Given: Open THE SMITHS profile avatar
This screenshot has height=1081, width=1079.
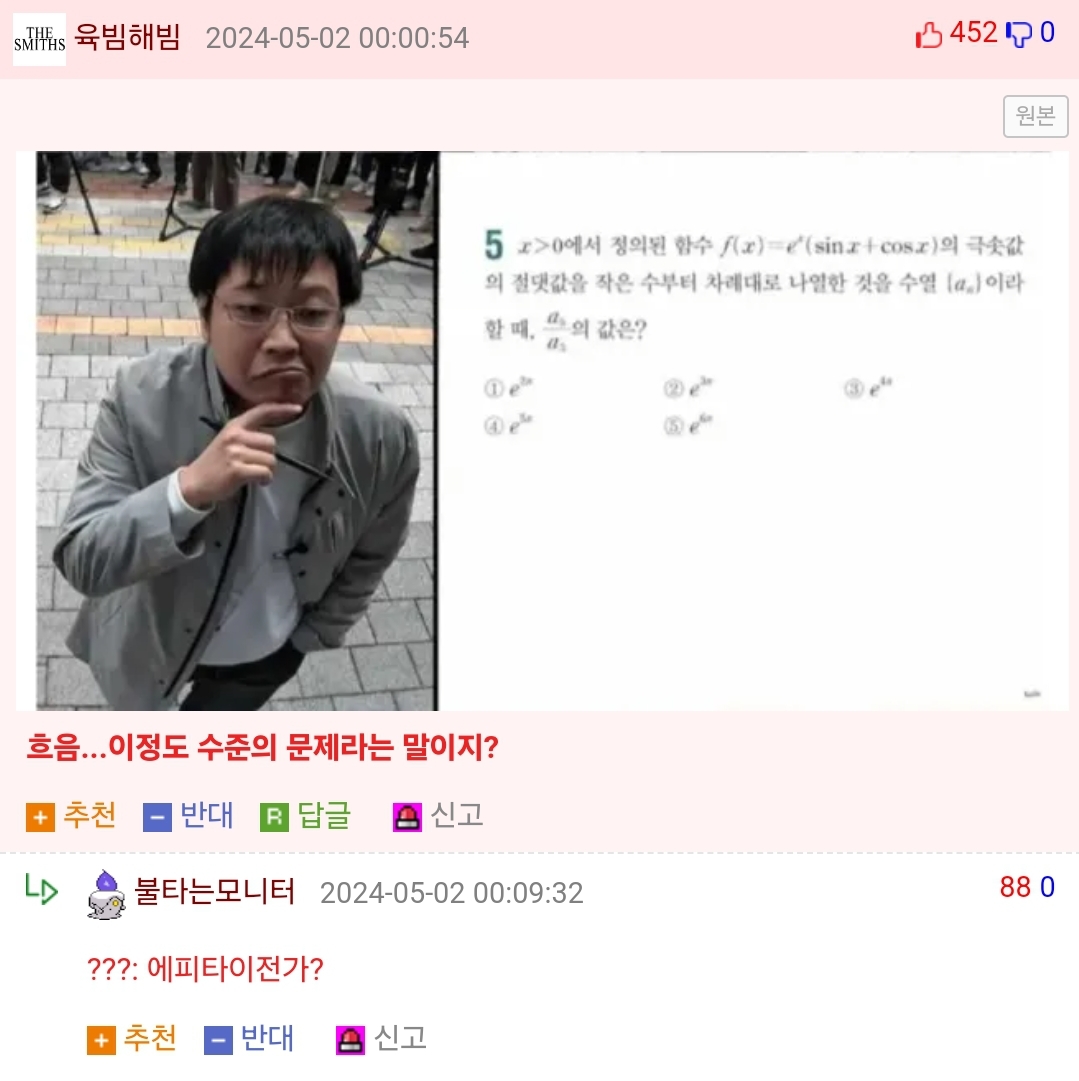Looking at the screenshot, I should coord(39,39).
